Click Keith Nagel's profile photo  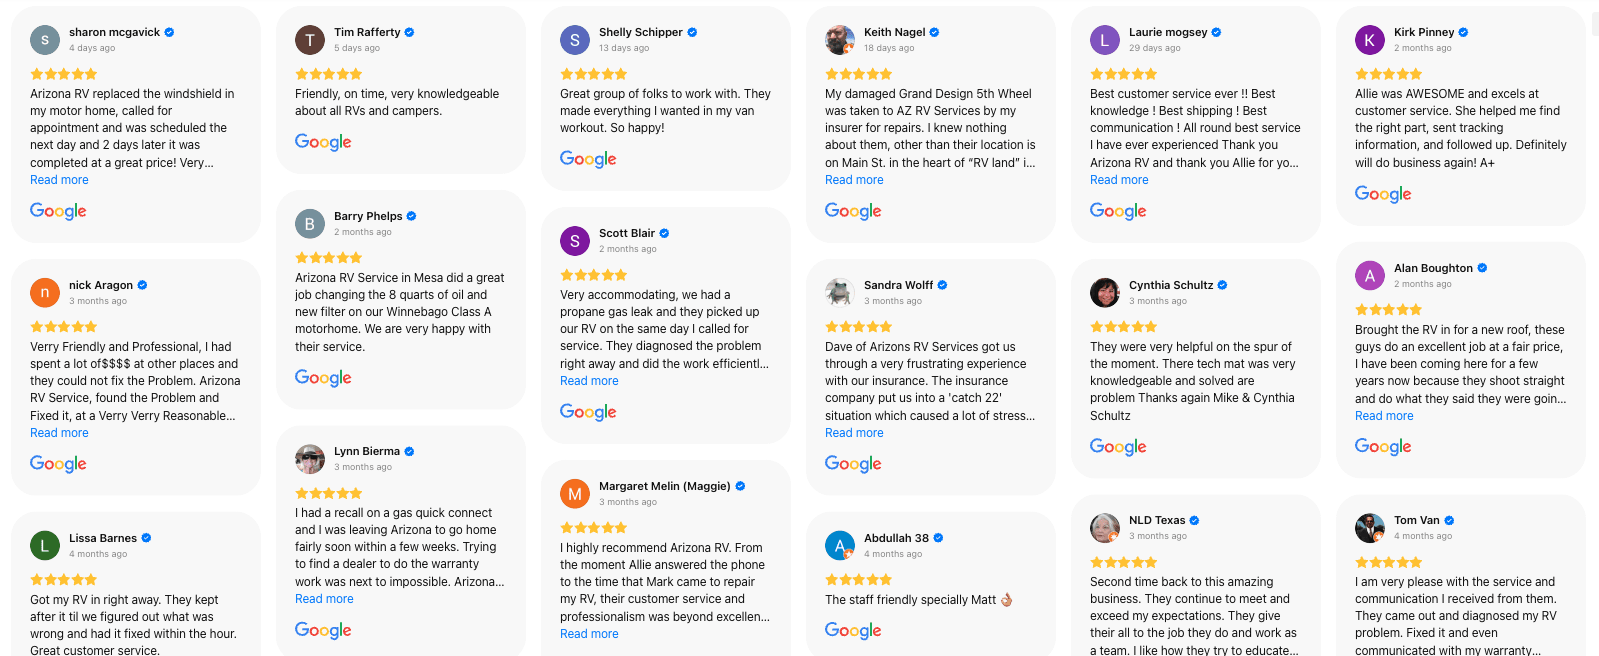[x=839, y=40]
